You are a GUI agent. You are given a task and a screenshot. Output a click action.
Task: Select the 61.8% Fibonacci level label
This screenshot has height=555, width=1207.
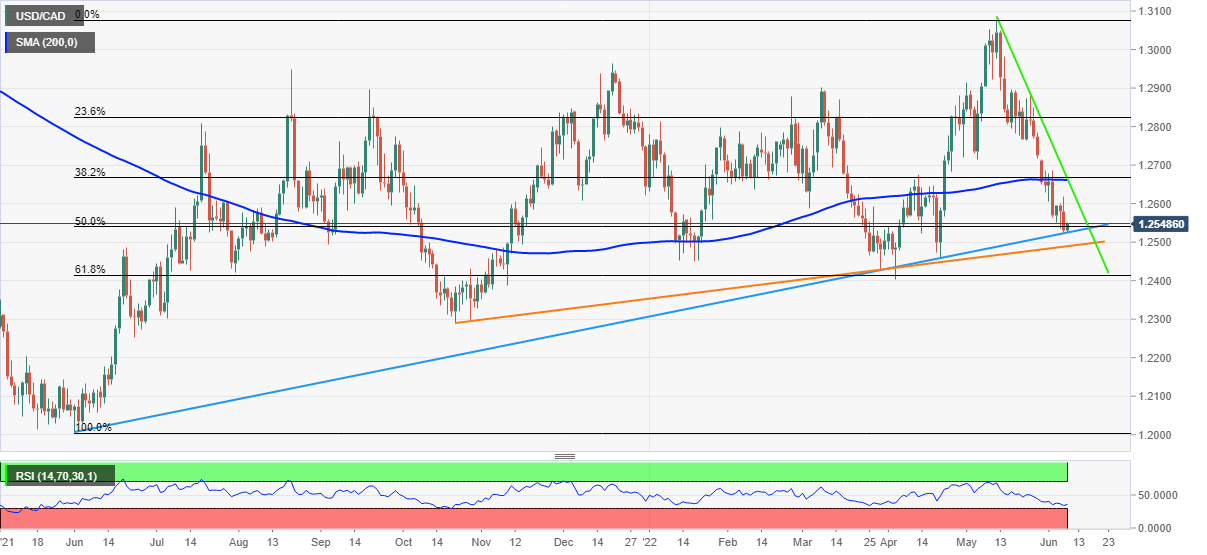coord(91,270)
